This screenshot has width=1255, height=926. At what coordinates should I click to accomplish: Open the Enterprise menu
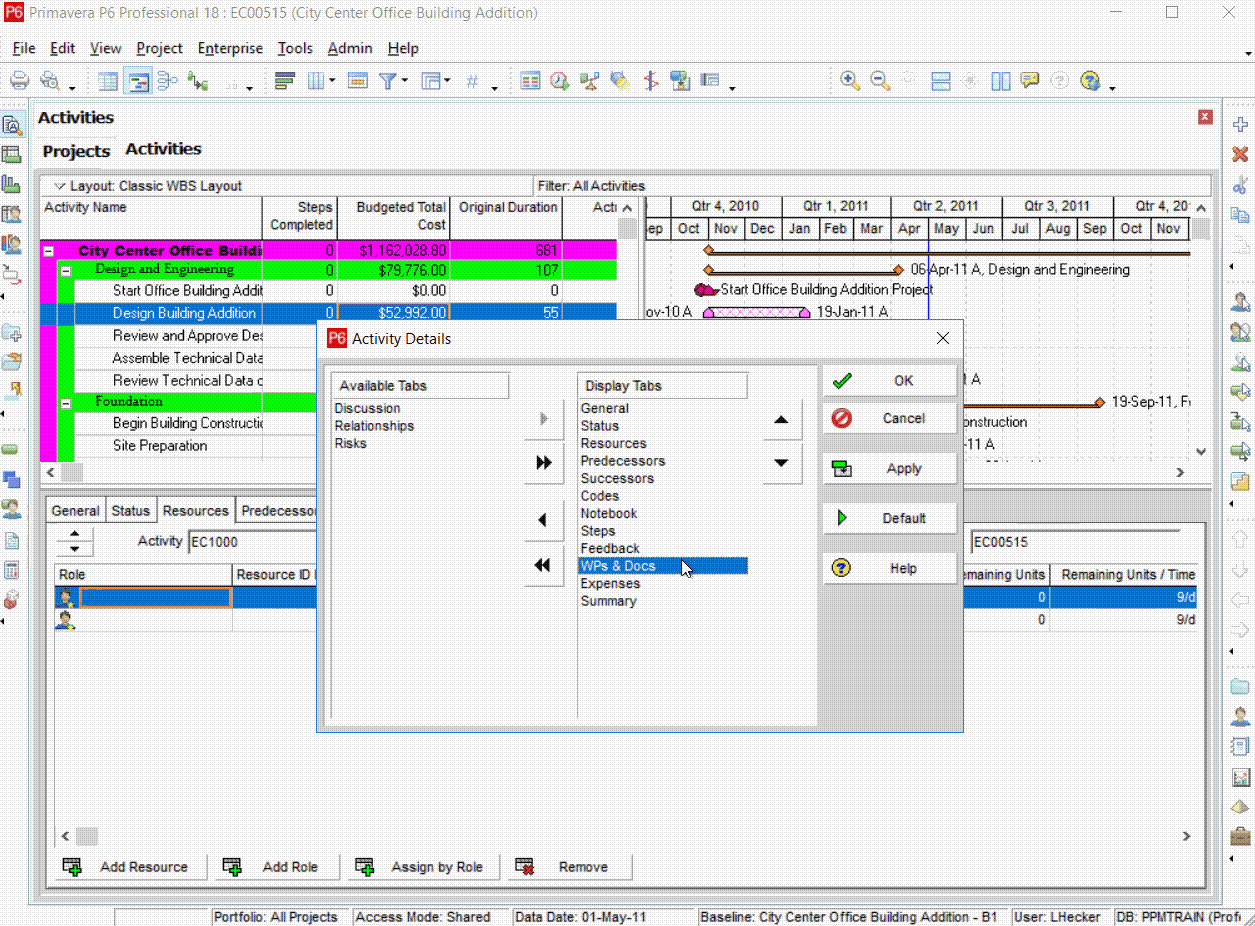click(x=230, y=48)
